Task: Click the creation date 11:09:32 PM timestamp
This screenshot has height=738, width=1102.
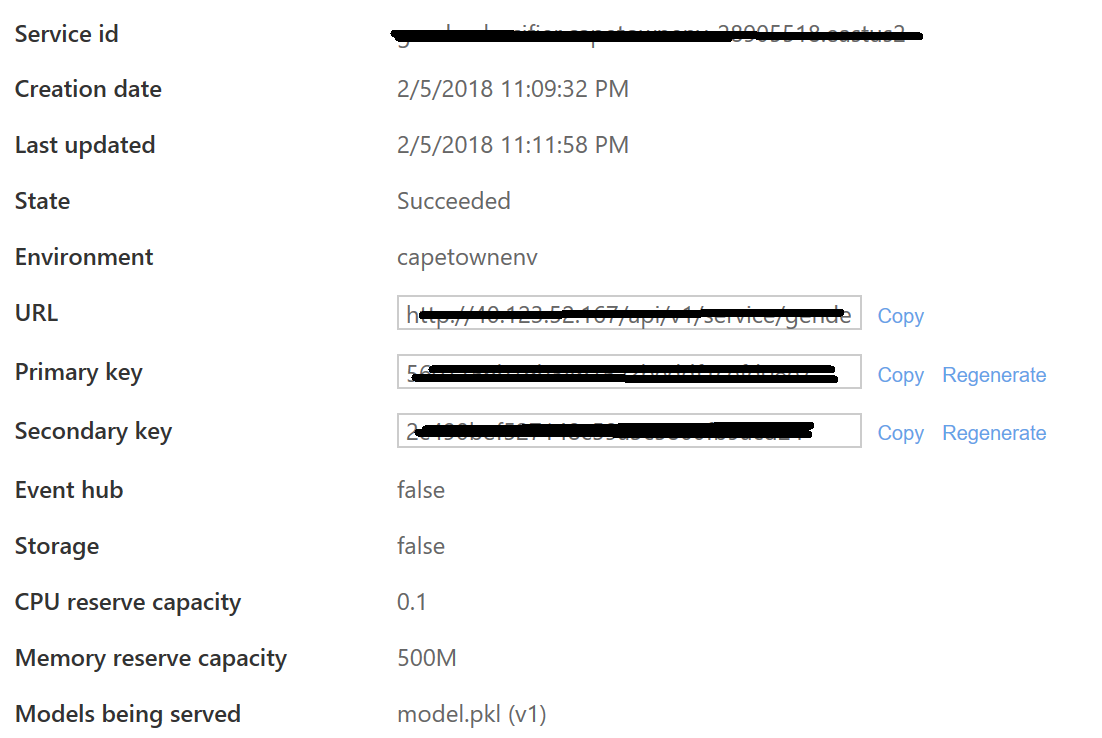Action: pos(512,89)
